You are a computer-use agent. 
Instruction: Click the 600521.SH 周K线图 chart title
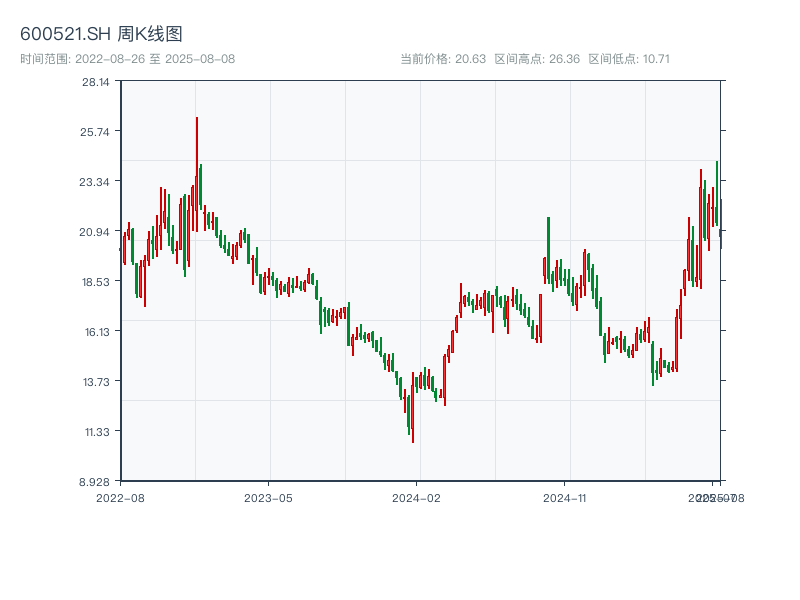pyautogui.click(x=101, y=35)
